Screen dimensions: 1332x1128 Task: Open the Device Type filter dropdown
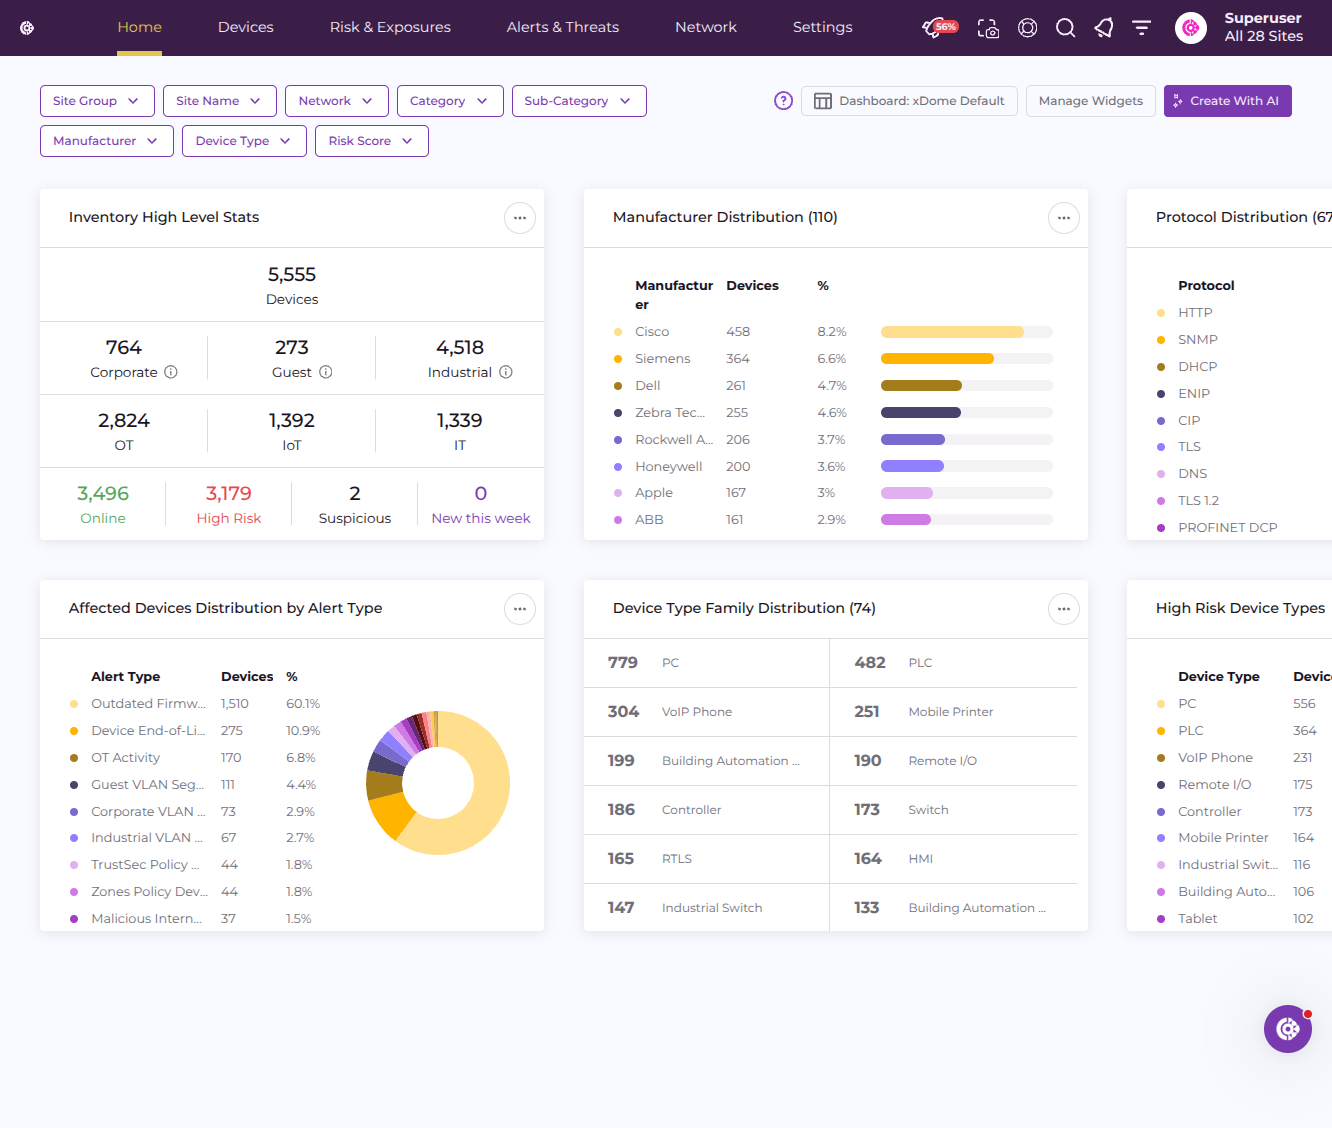tap(244, 141)
